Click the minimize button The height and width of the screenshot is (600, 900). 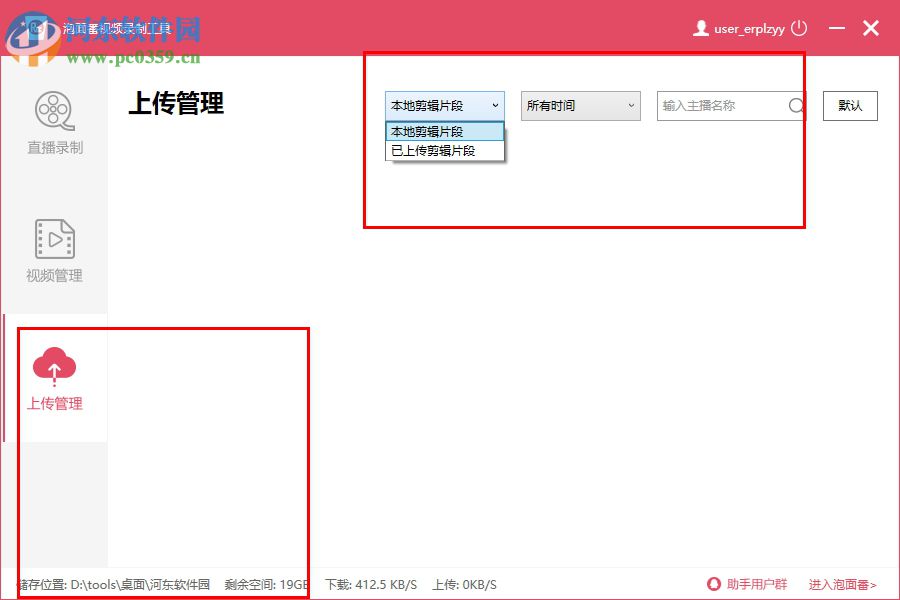837,28
